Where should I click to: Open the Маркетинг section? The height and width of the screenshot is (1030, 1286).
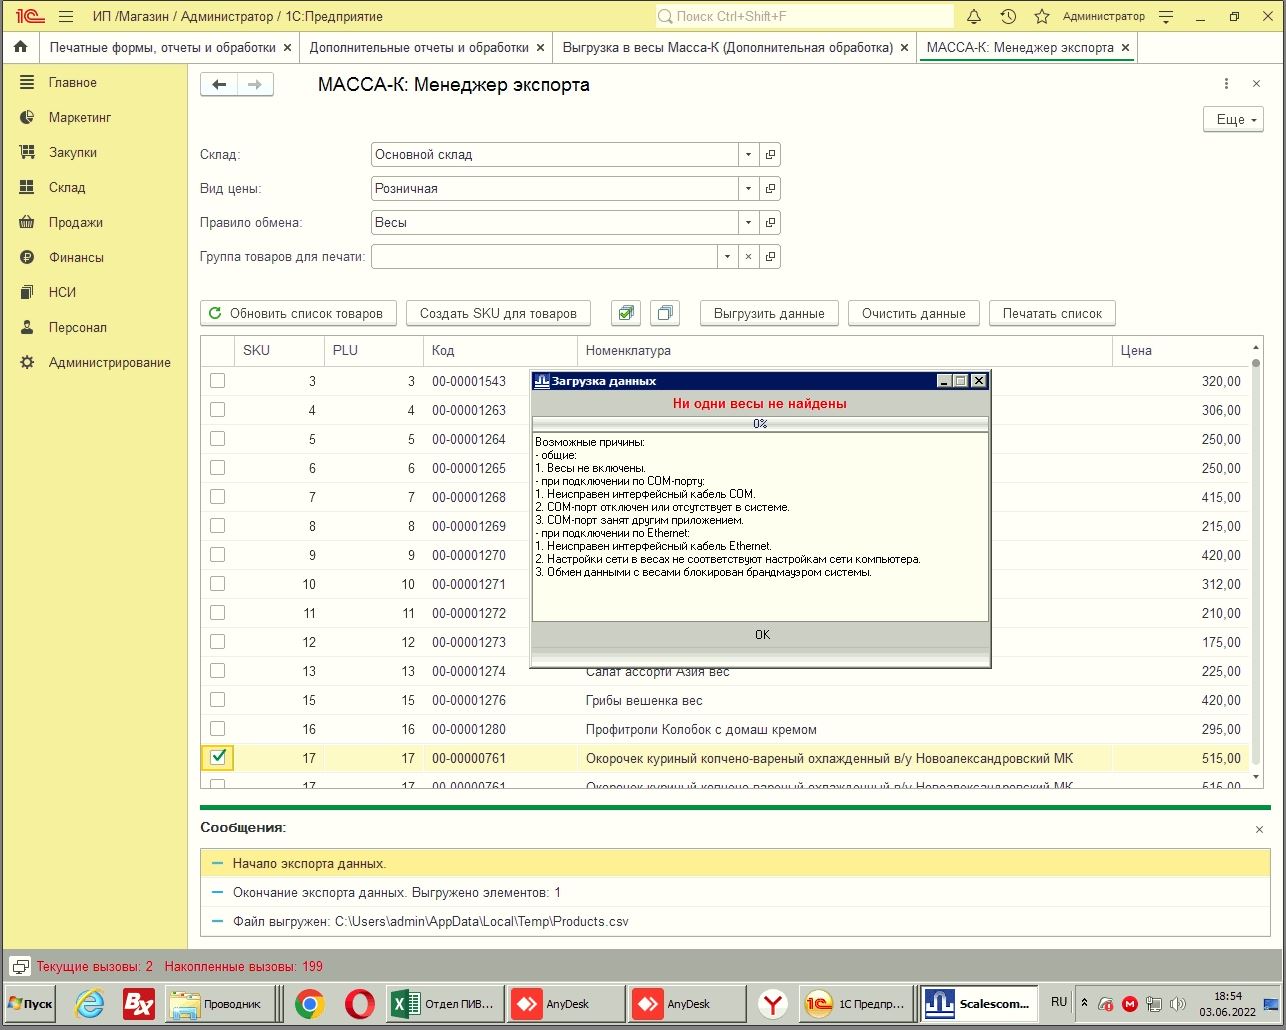[80, 117]
